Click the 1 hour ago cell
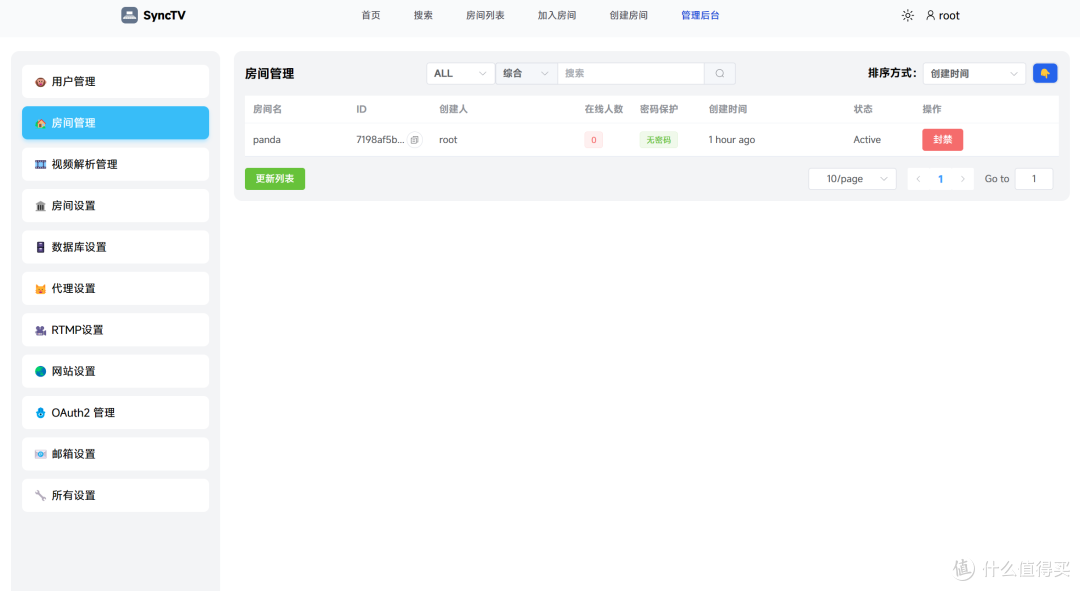 tap(731, 140)
